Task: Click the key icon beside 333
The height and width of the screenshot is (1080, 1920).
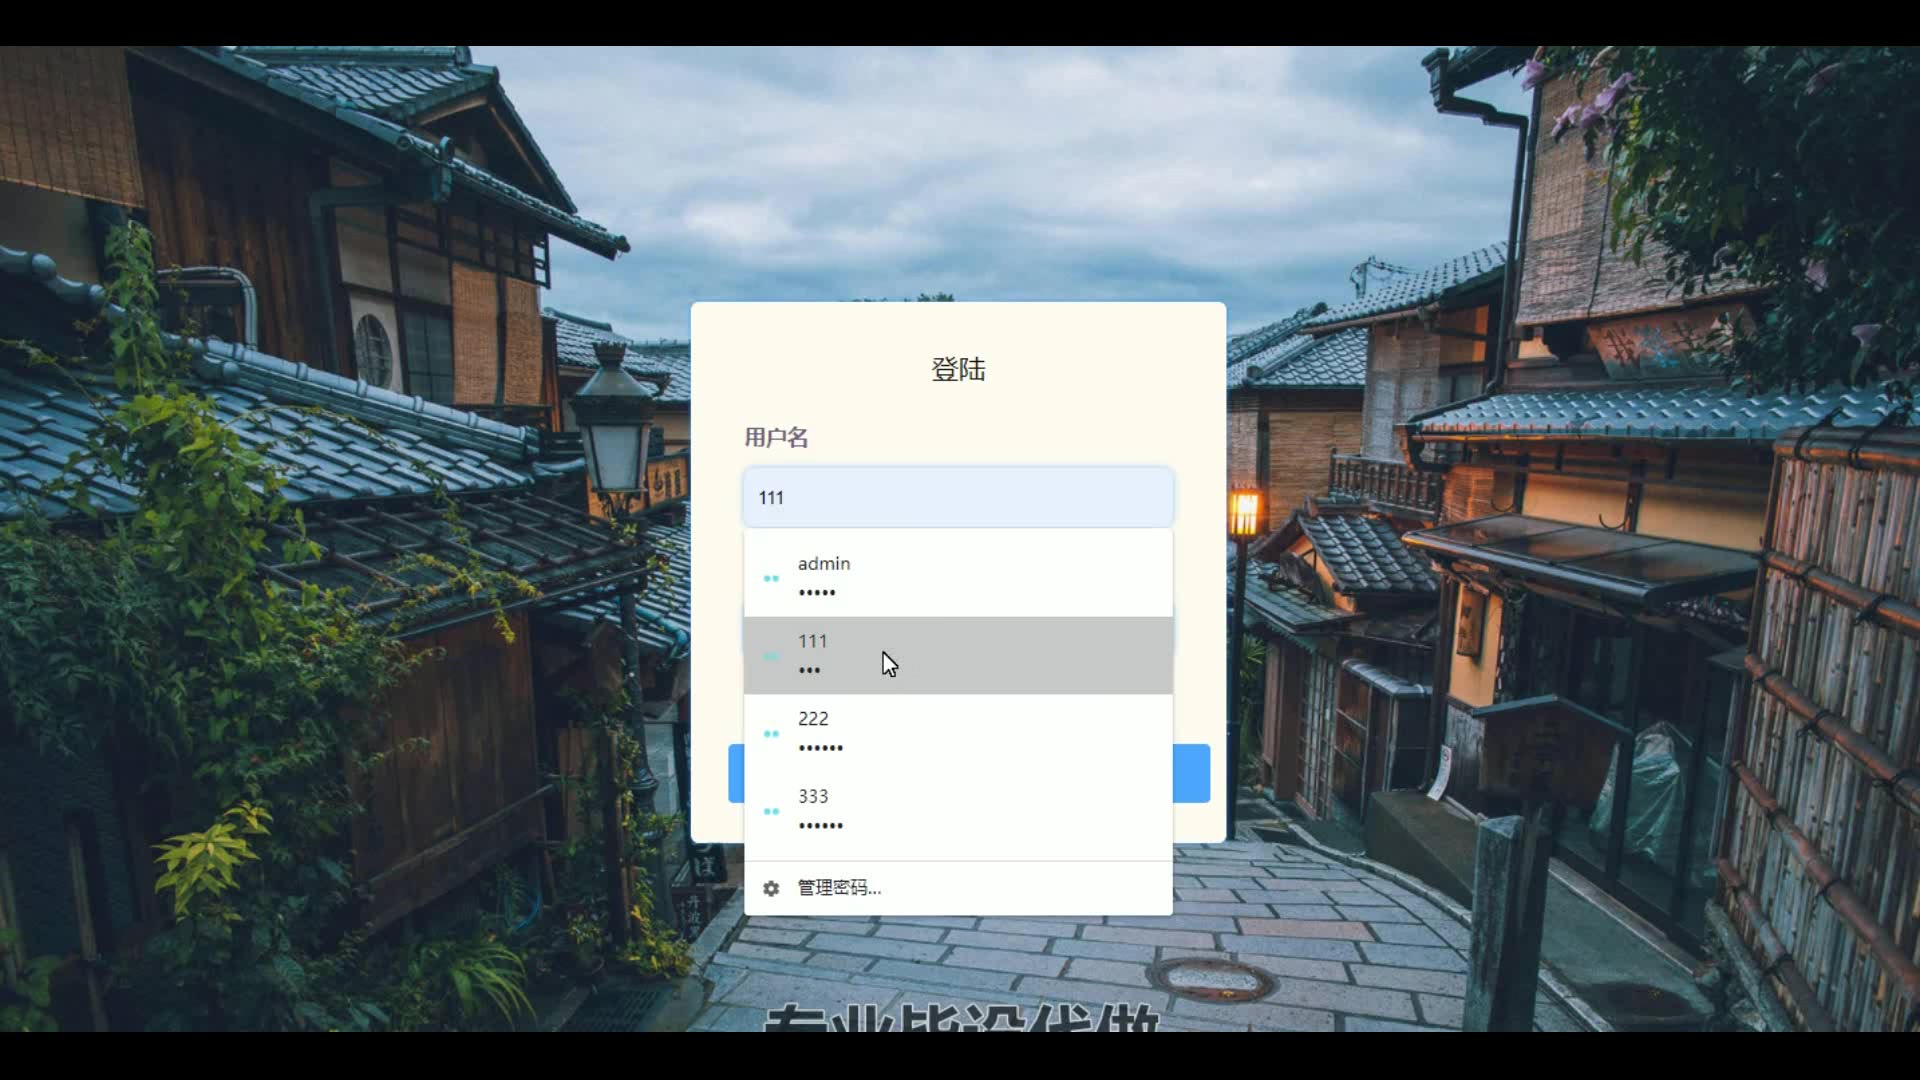Action: (771, 811)
